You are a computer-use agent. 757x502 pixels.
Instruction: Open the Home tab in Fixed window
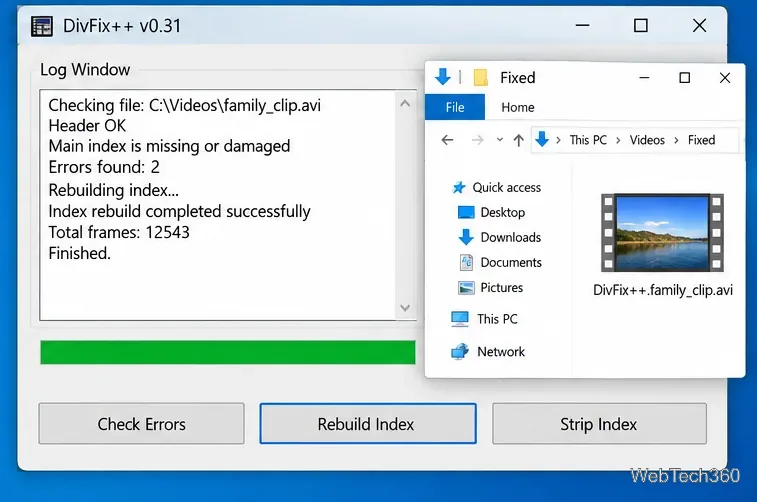518,107
